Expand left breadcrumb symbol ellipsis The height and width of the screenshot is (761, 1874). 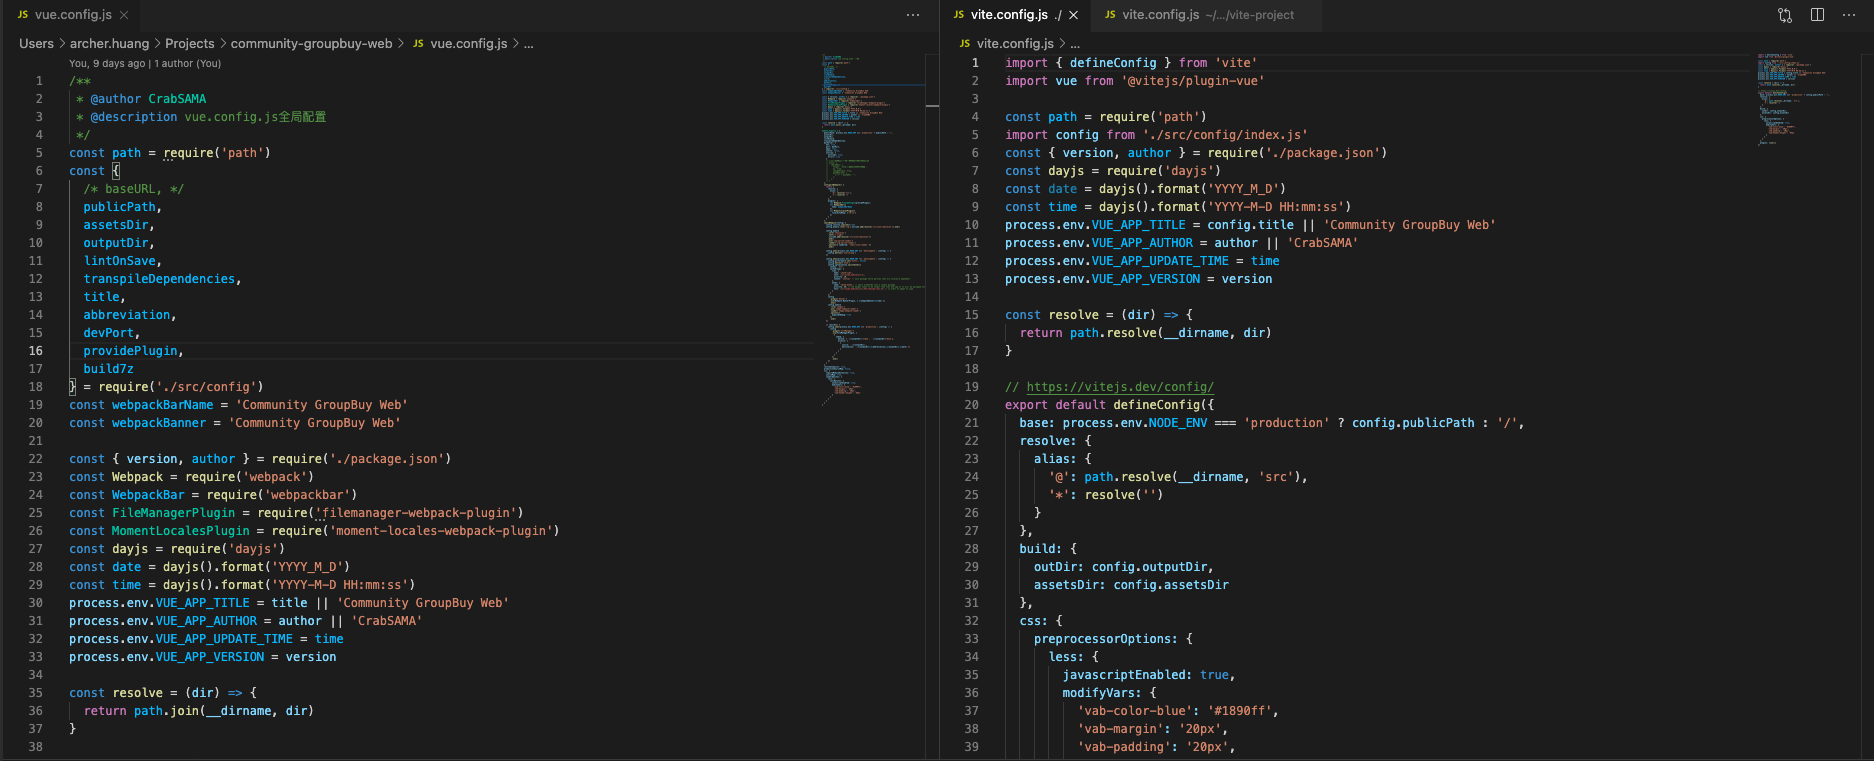coord(529,44)
